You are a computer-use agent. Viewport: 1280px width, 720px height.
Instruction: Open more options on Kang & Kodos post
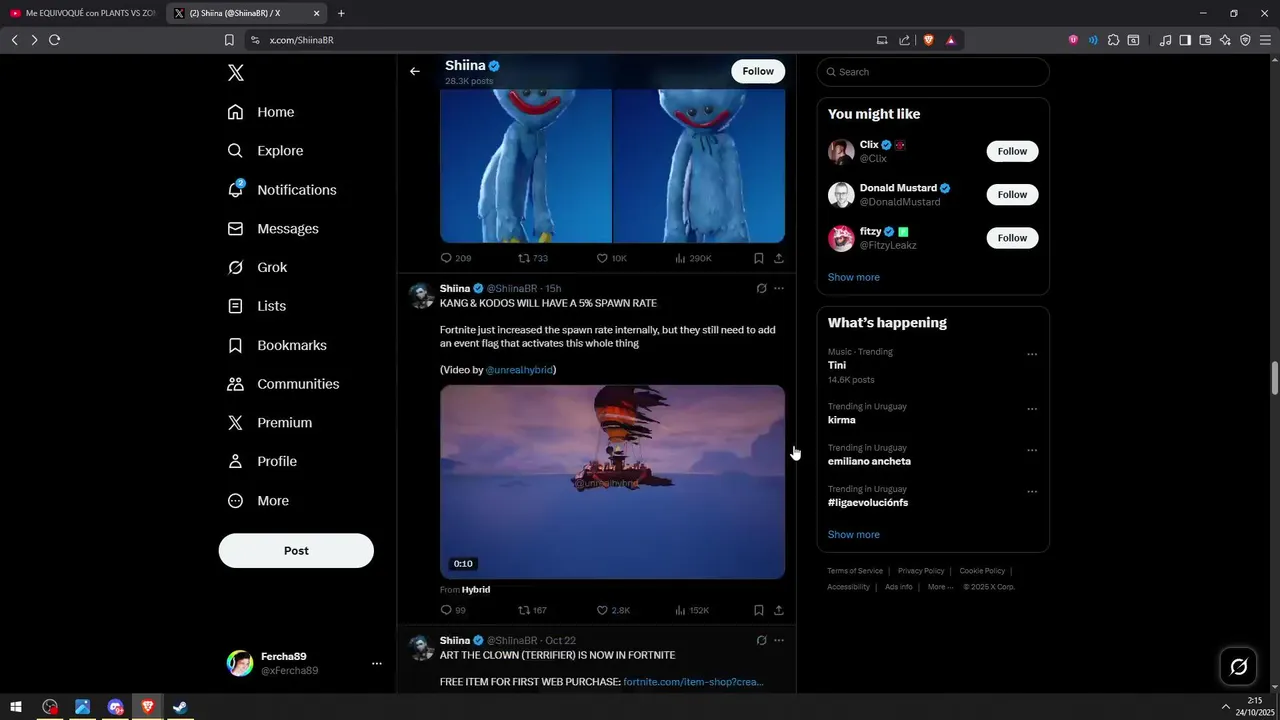[x=779, y=288]
